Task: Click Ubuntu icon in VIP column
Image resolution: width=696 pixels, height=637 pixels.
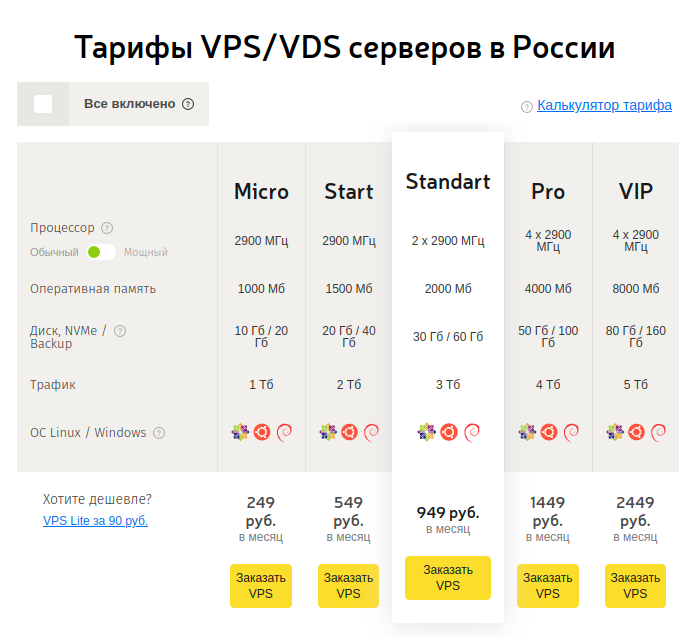Action: coord(636,432)
